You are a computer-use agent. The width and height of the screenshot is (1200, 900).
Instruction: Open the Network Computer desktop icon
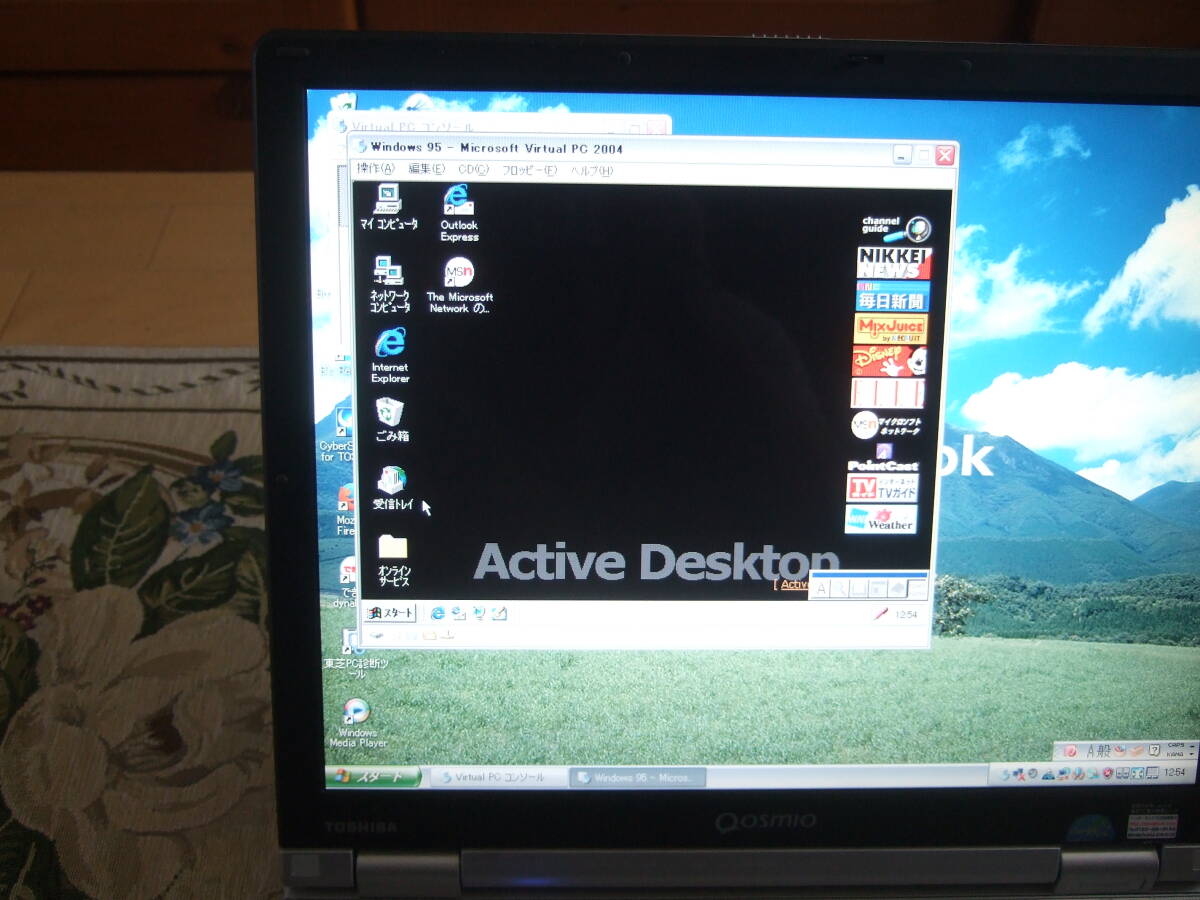coord(389,285)
